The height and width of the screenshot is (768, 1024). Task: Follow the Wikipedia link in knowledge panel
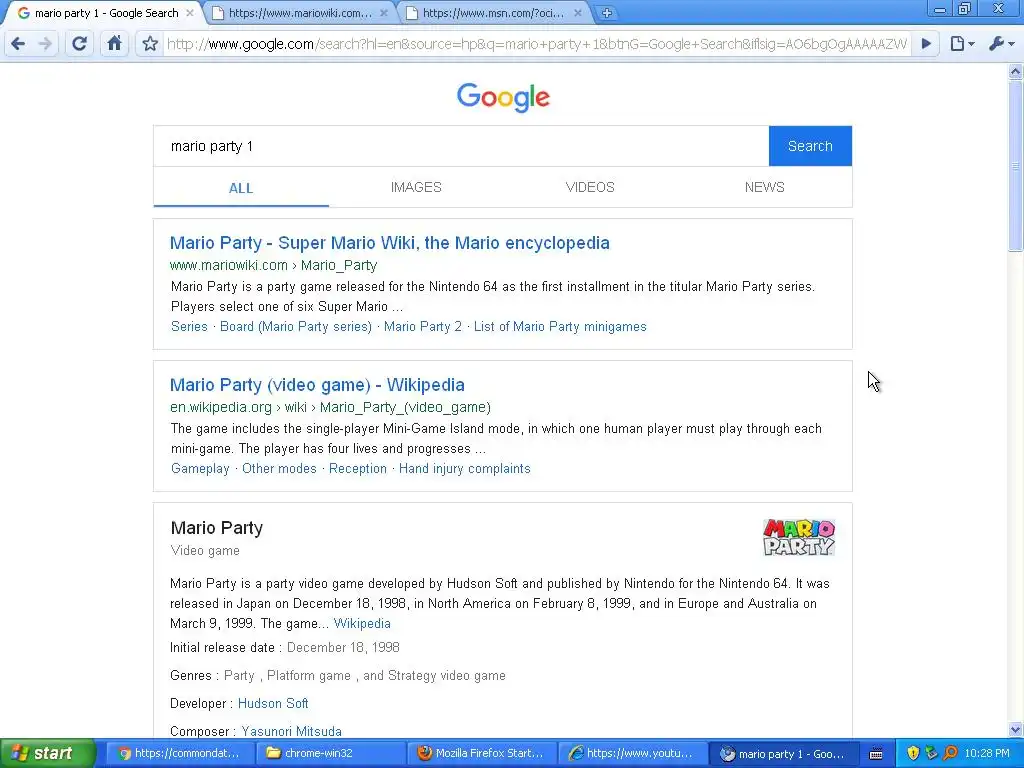[362, 624]
